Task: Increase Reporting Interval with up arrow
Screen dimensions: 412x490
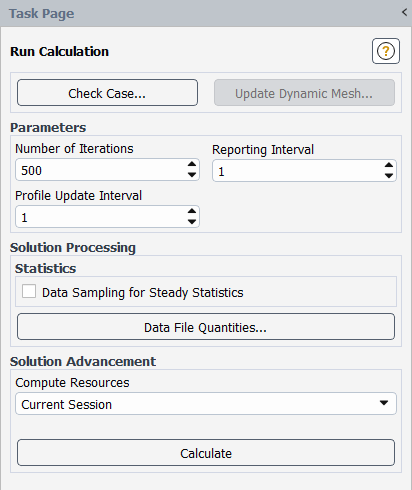Action: point(389,165)
